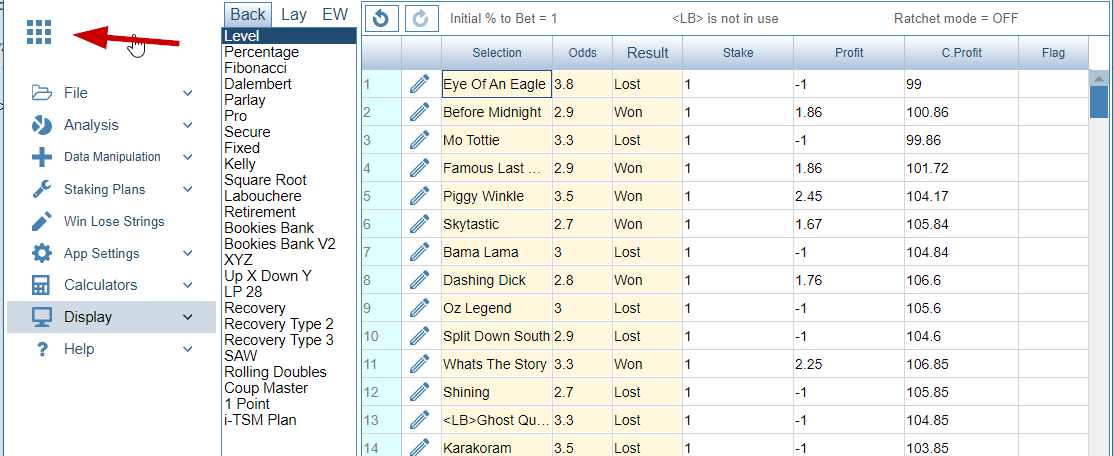Click the App Settings gear icon
Viewport: 1114px width, 456px height.
click(42, 253)
